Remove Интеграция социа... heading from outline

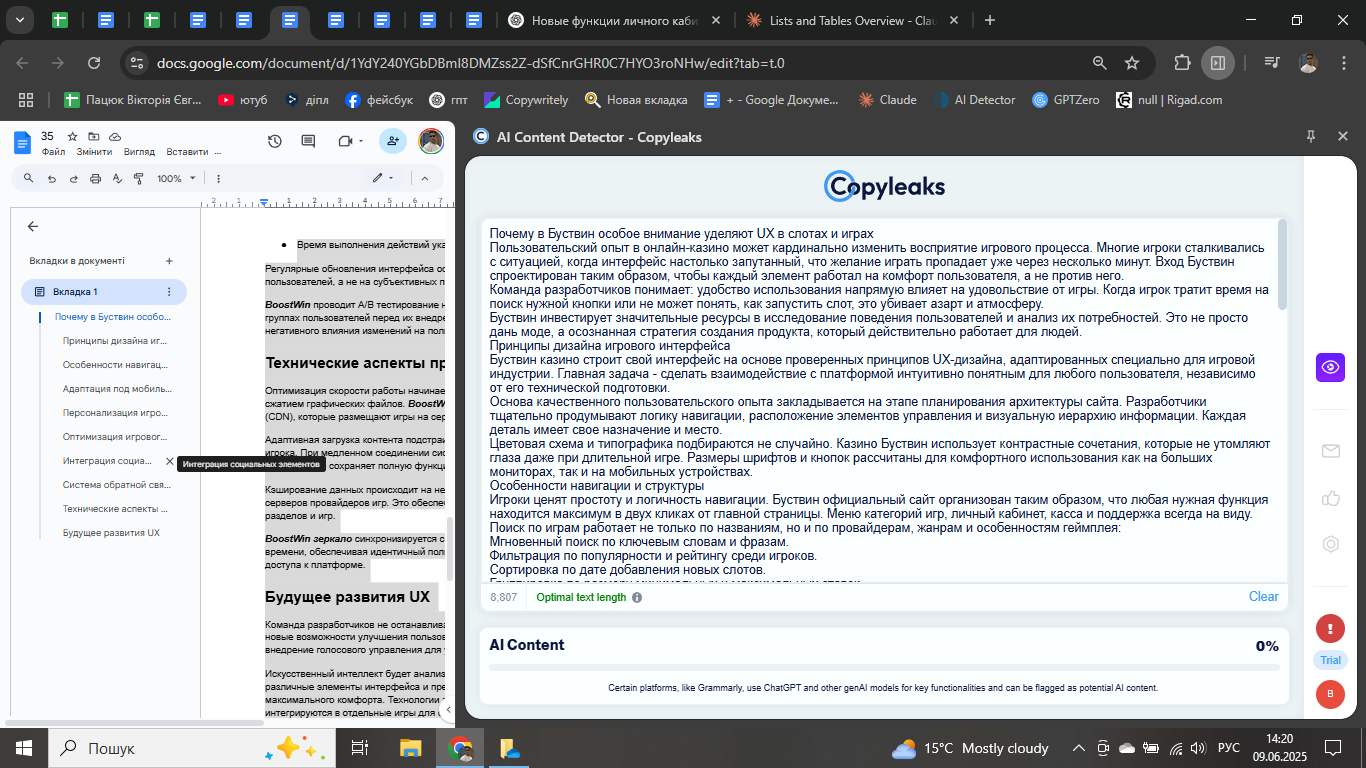(169, 461)
